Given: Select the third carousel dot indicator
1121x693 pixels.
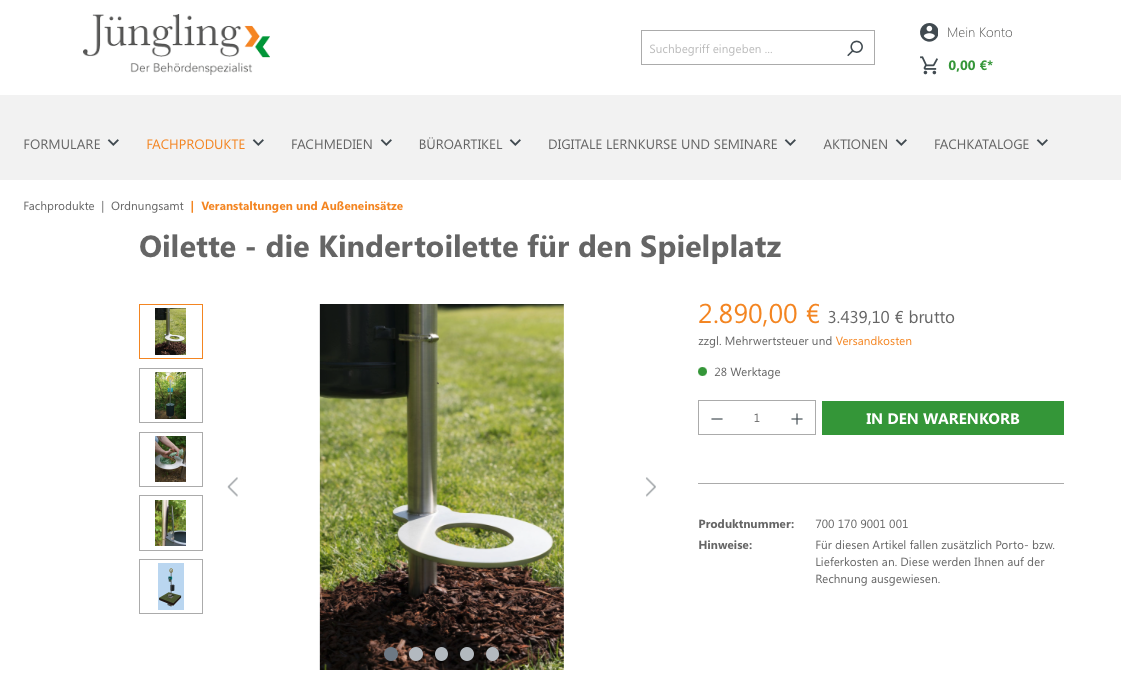Looking at the screenshot, I should point(441,654).
